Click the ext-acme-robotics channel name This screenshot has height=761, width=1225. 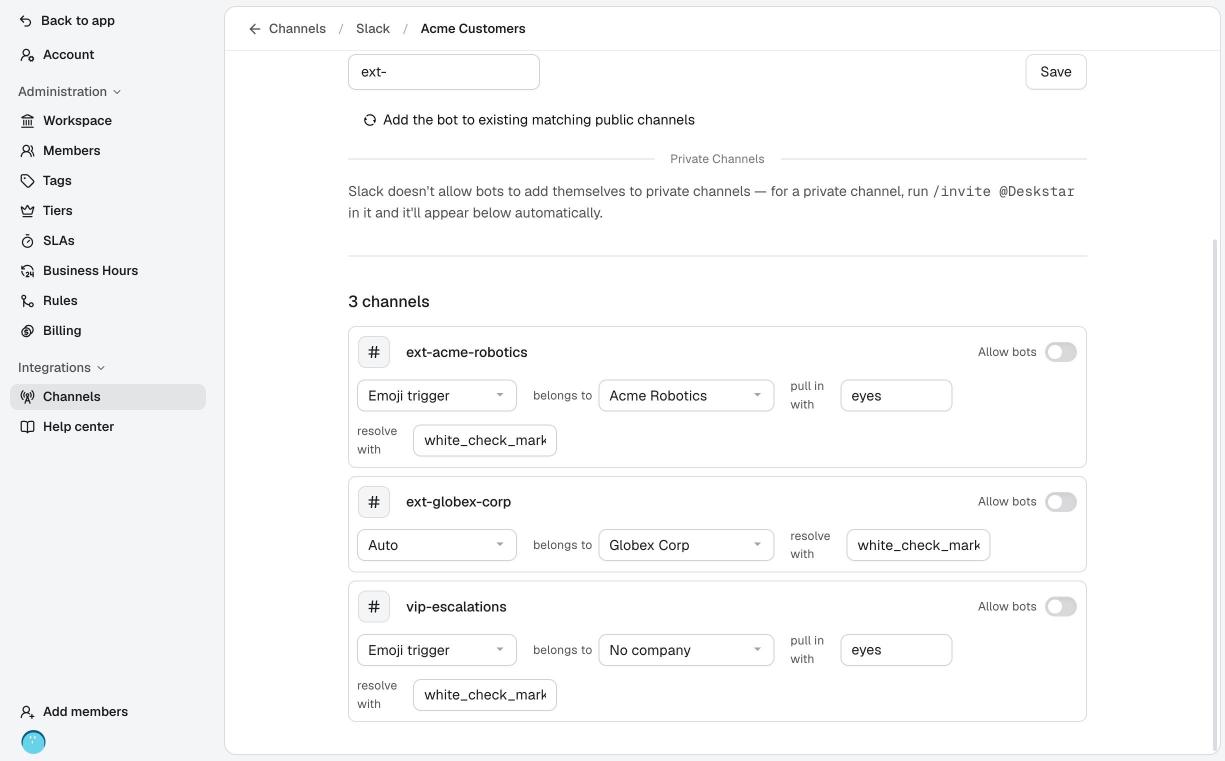[466, 352]
